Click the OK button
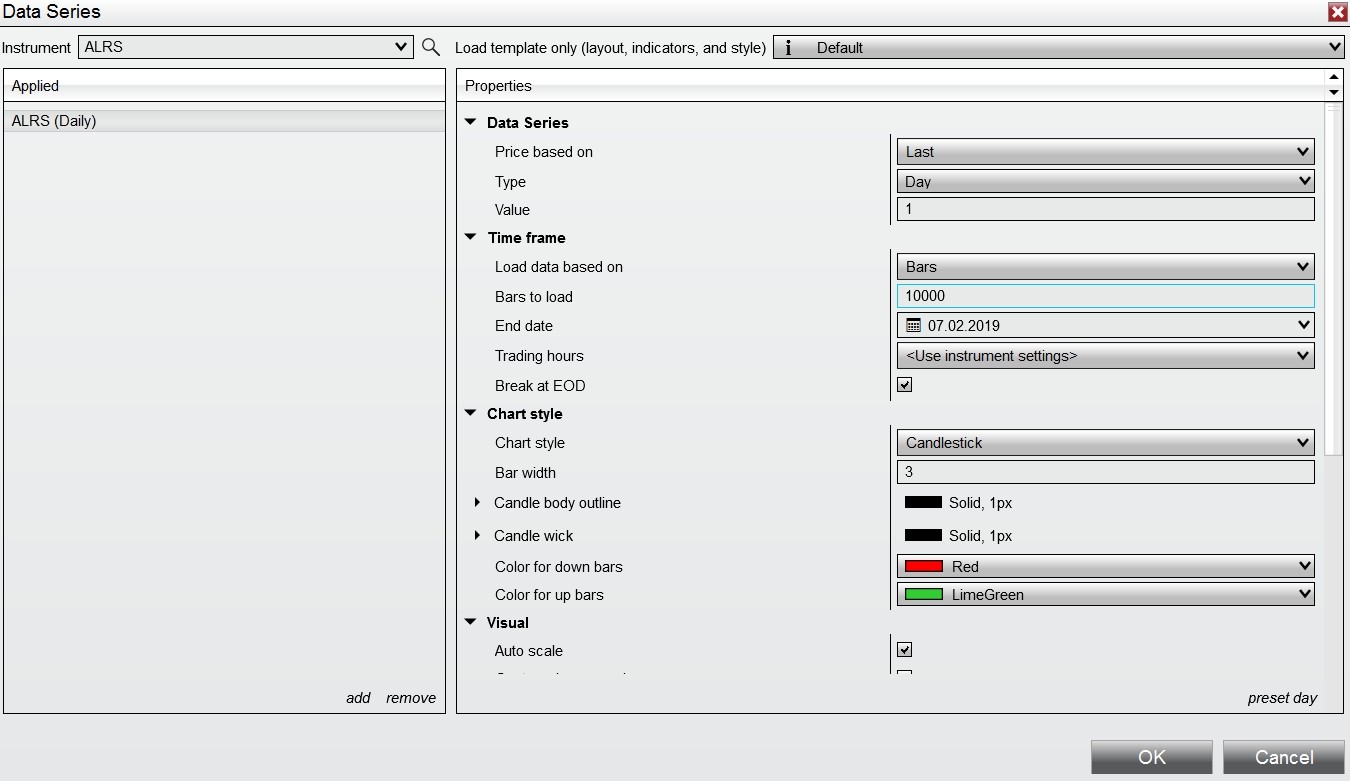 point(1152,757)
